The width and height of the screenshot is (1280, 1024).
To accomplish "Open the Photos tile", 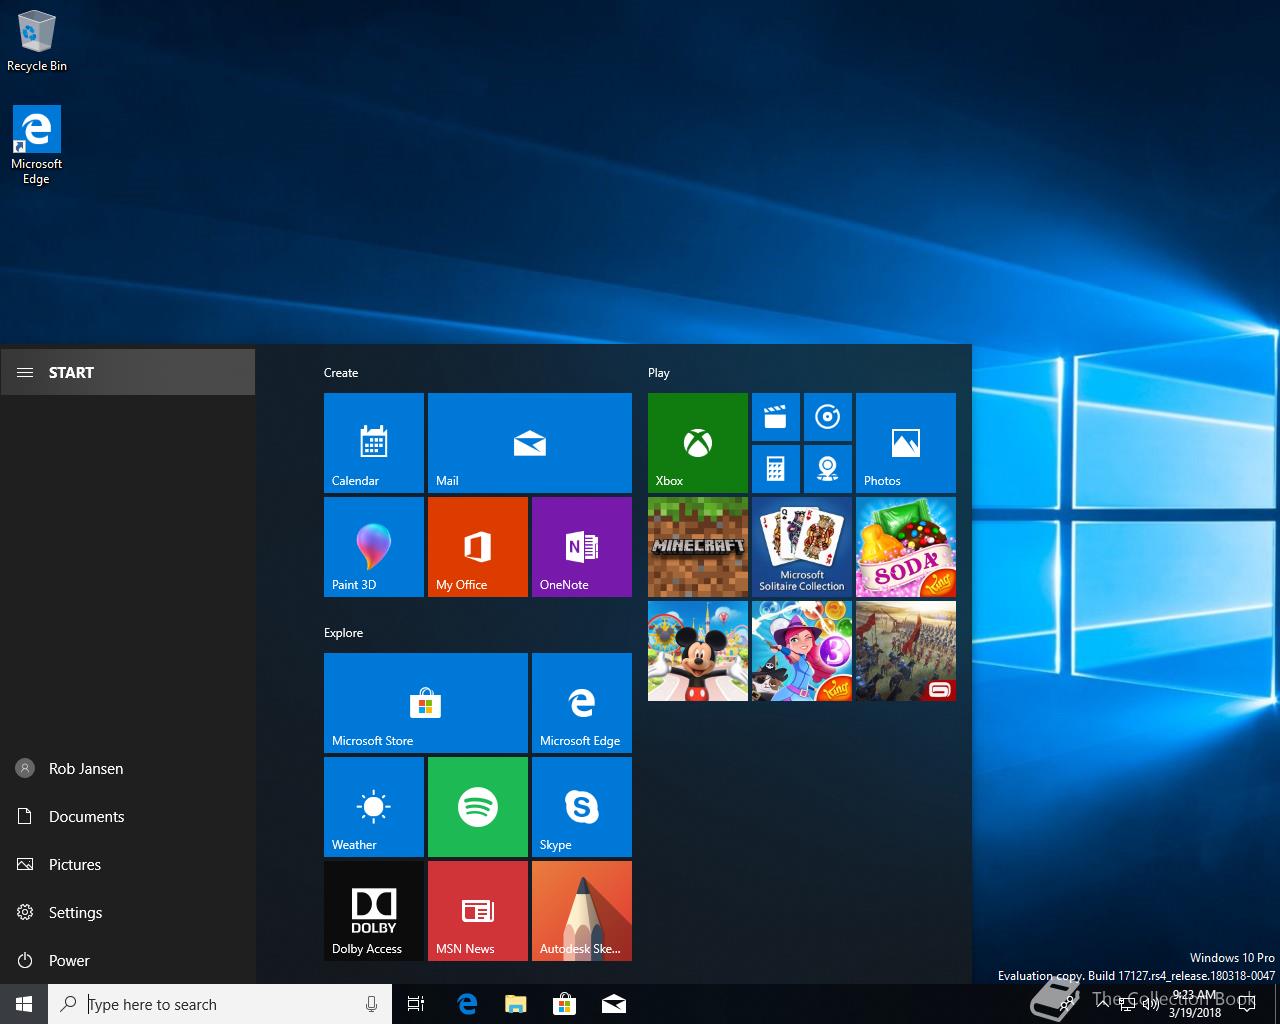I will pos(906,443).
